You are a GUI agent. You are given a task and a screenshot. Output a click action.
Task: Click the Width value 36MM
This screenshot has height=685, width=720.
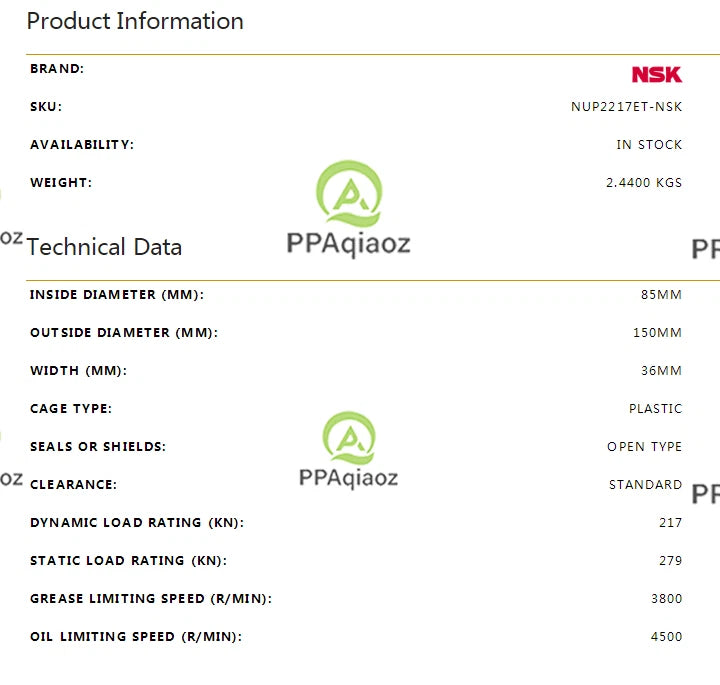[x=661, y=371]
